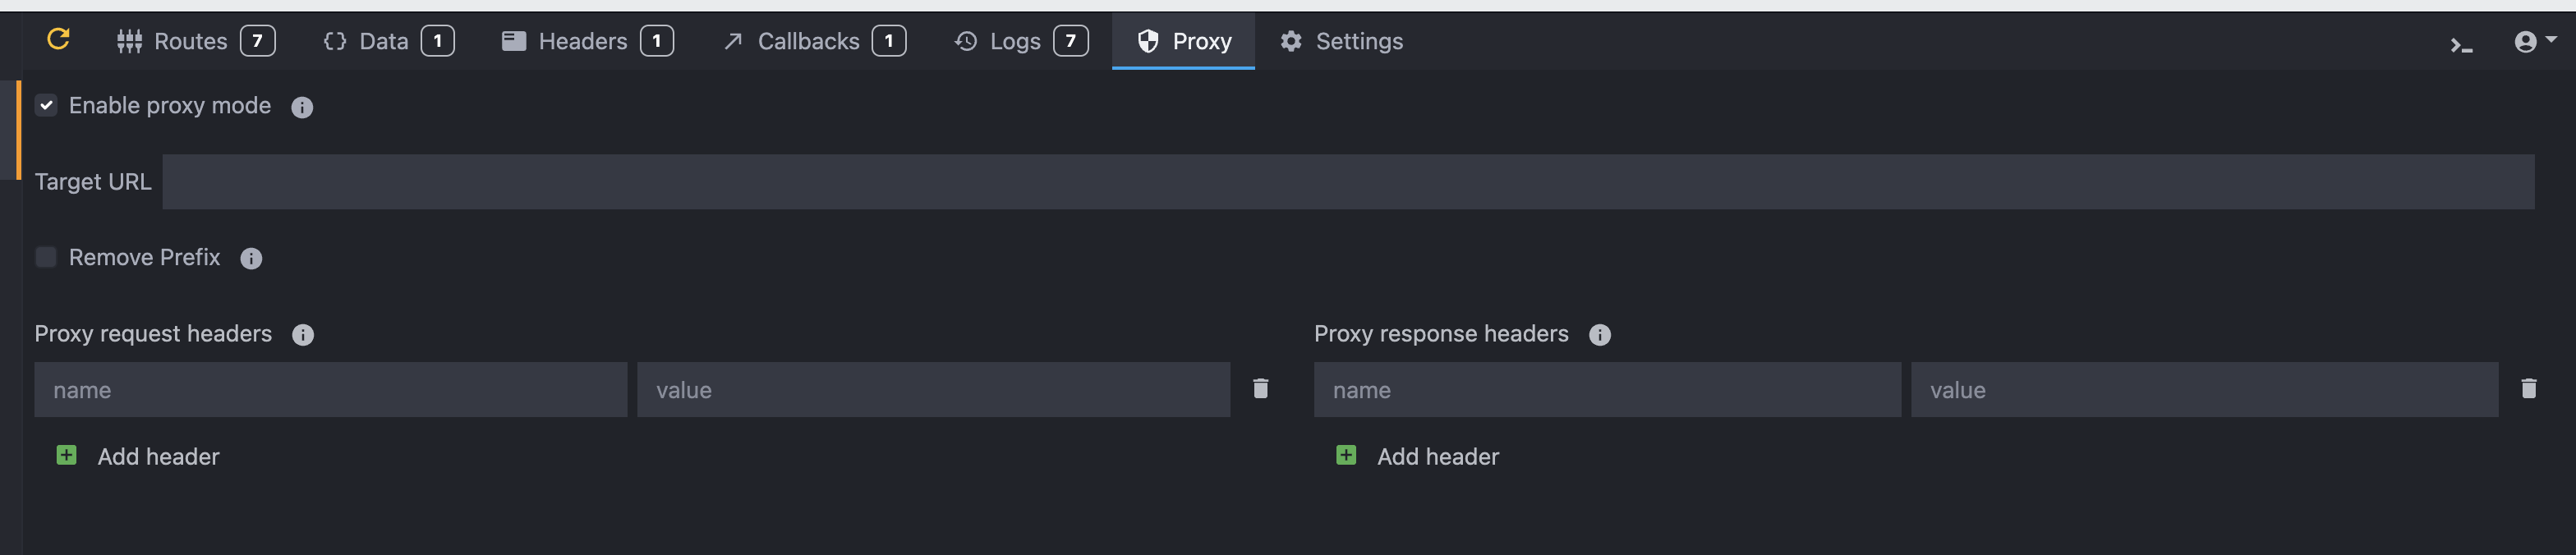
Task: Add header under Proxy request headers
Action: (x=138, y=456)
